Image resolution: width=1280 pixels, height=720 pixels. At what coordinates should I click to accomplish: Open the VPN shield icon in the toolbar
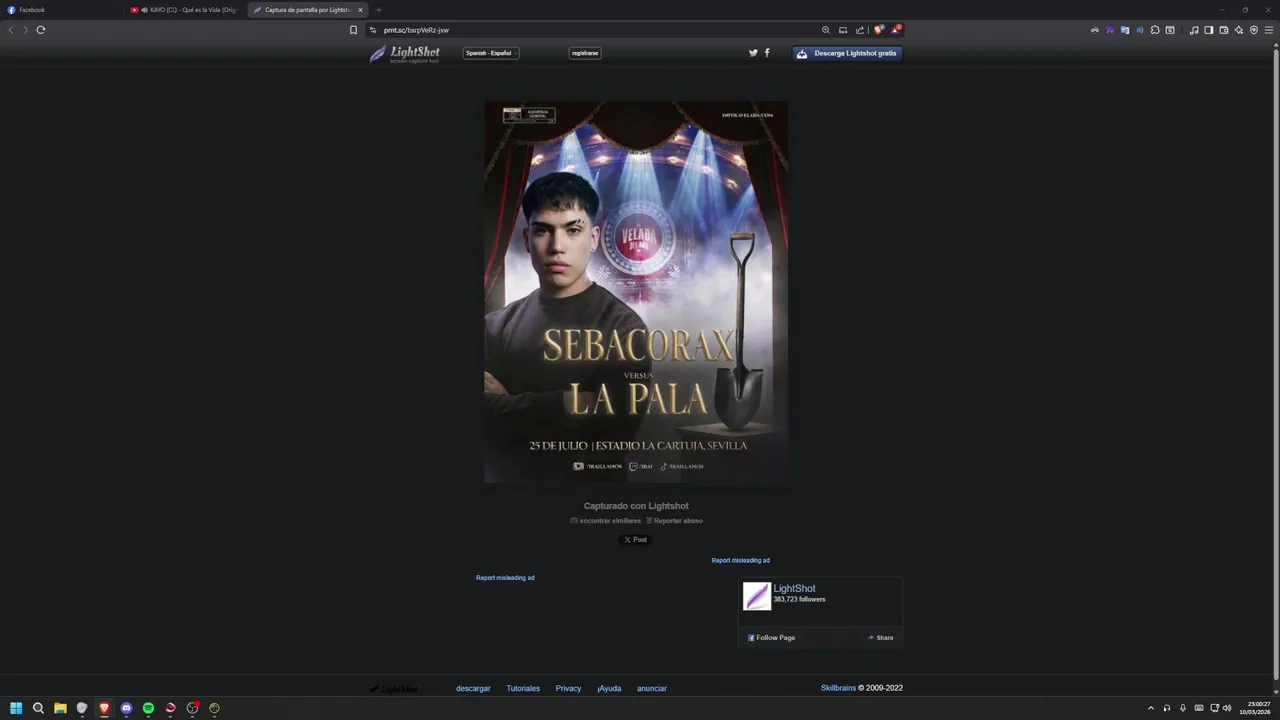click(x=1254, y=30)
